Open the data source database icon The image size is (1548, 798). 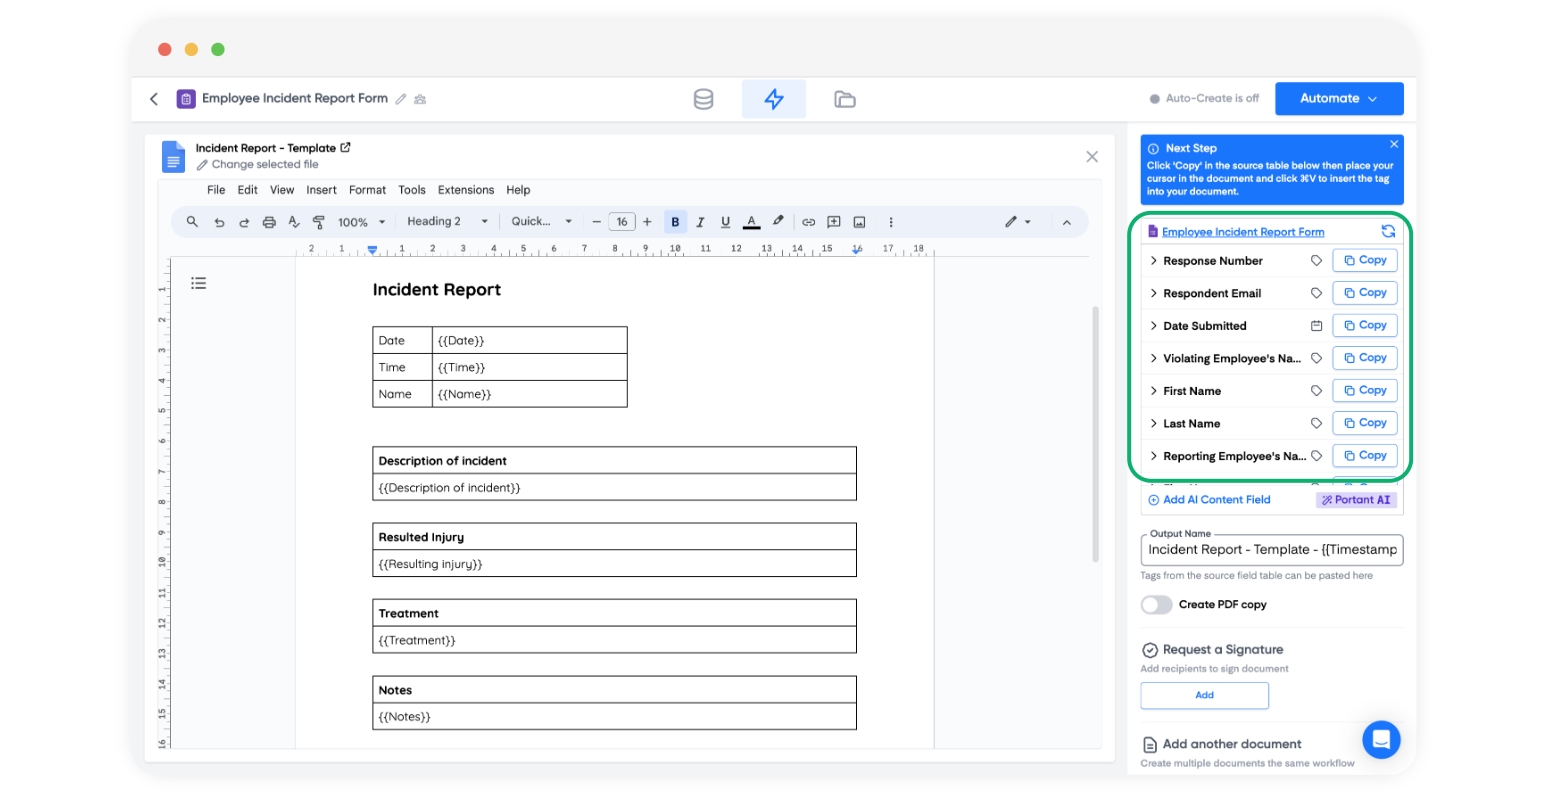[703, 99]
